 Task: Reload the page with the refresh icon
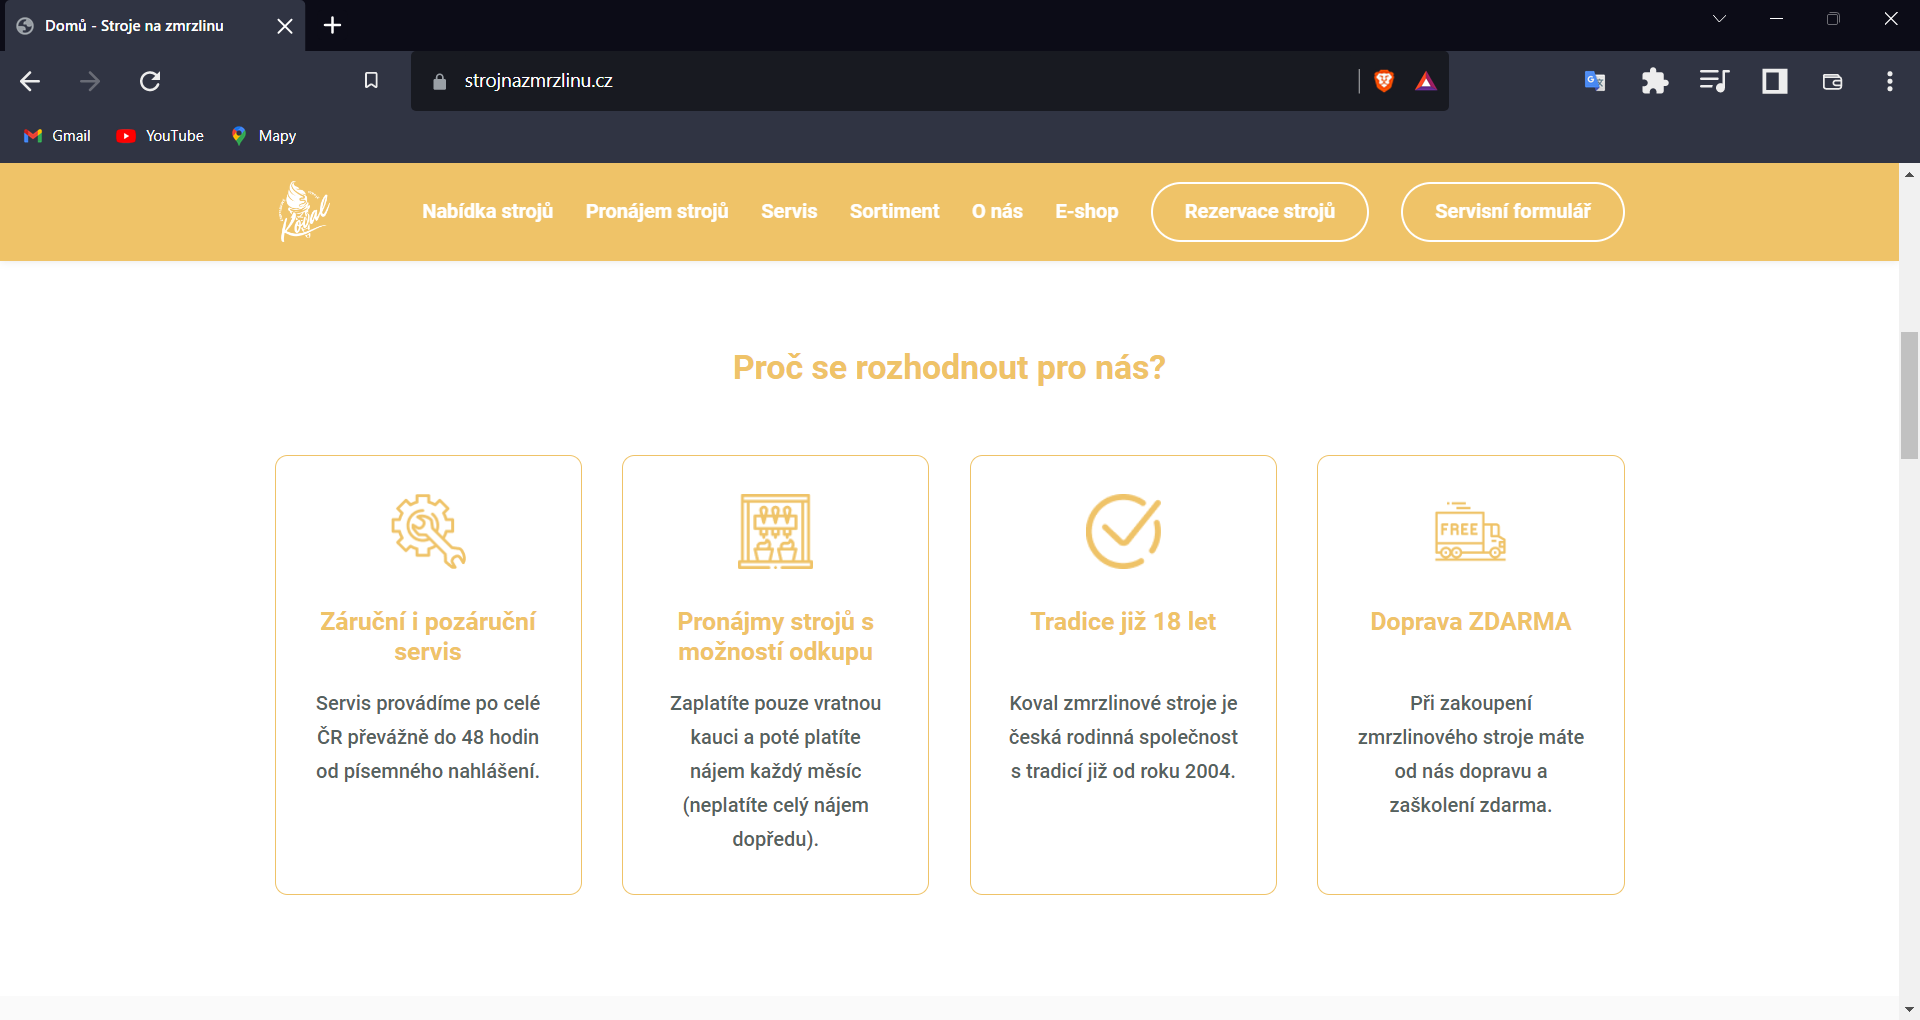(150, 81)
